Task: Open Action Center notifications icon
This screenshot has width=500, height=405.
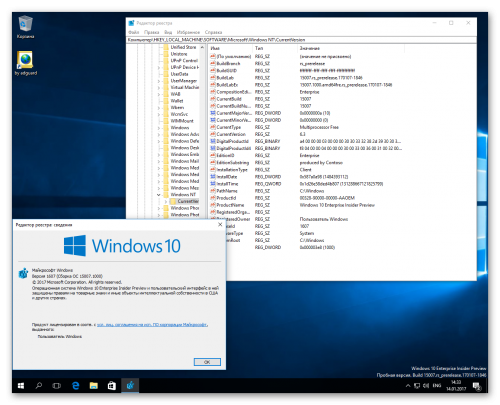Action: (x=477, y=386)
